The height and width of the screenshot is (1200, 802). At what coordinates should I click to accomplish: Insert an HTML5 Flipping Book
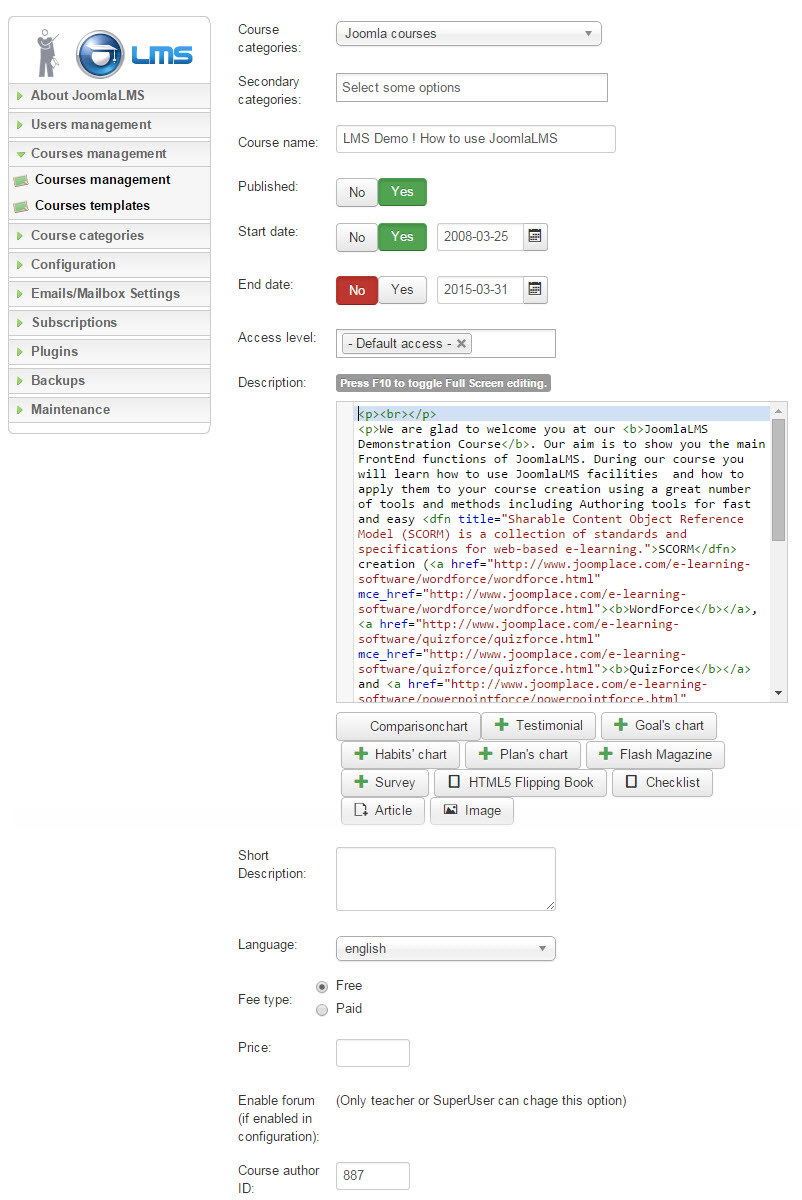point(520,783)
